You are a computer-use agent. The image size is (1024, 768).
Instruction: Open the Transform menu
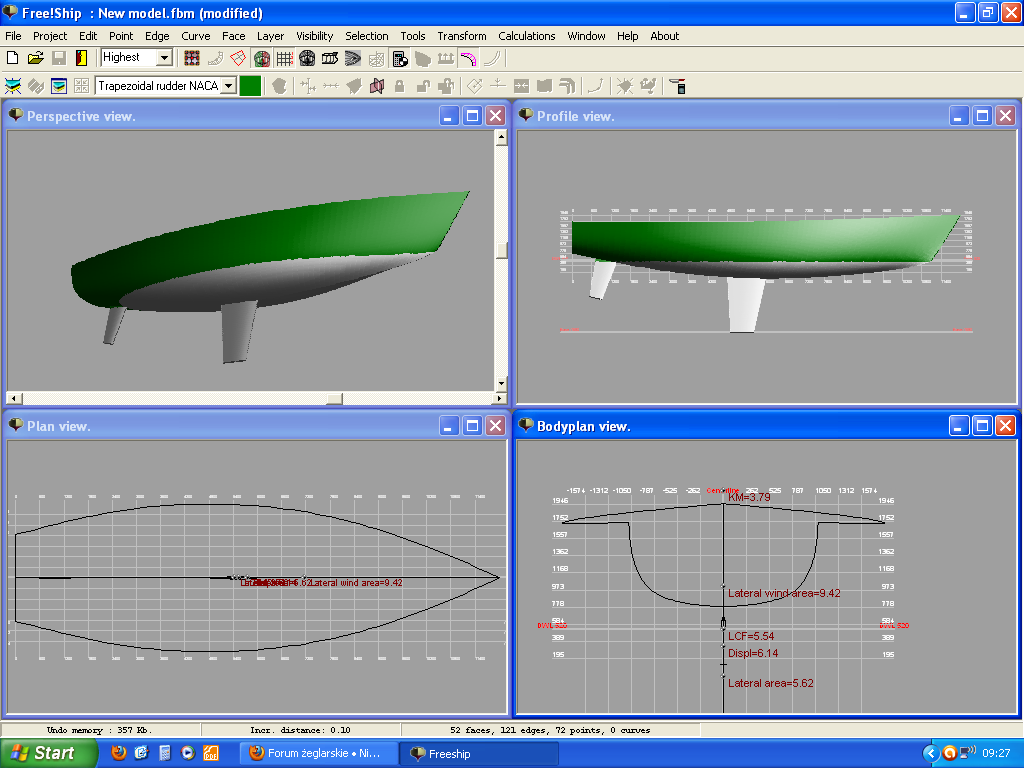pyautogui.click(x=462, y=36)
